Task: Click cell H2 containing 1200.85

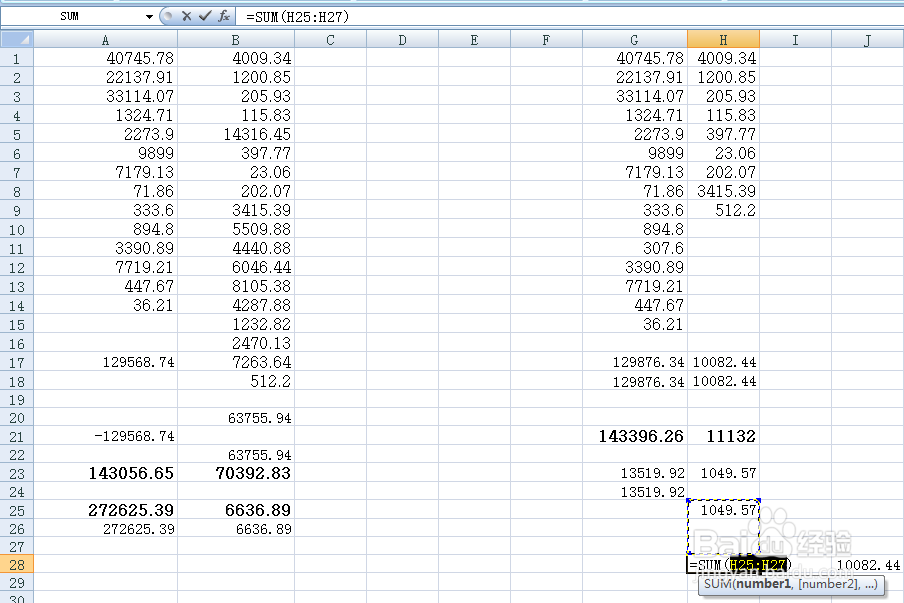Action: (724, 77)
